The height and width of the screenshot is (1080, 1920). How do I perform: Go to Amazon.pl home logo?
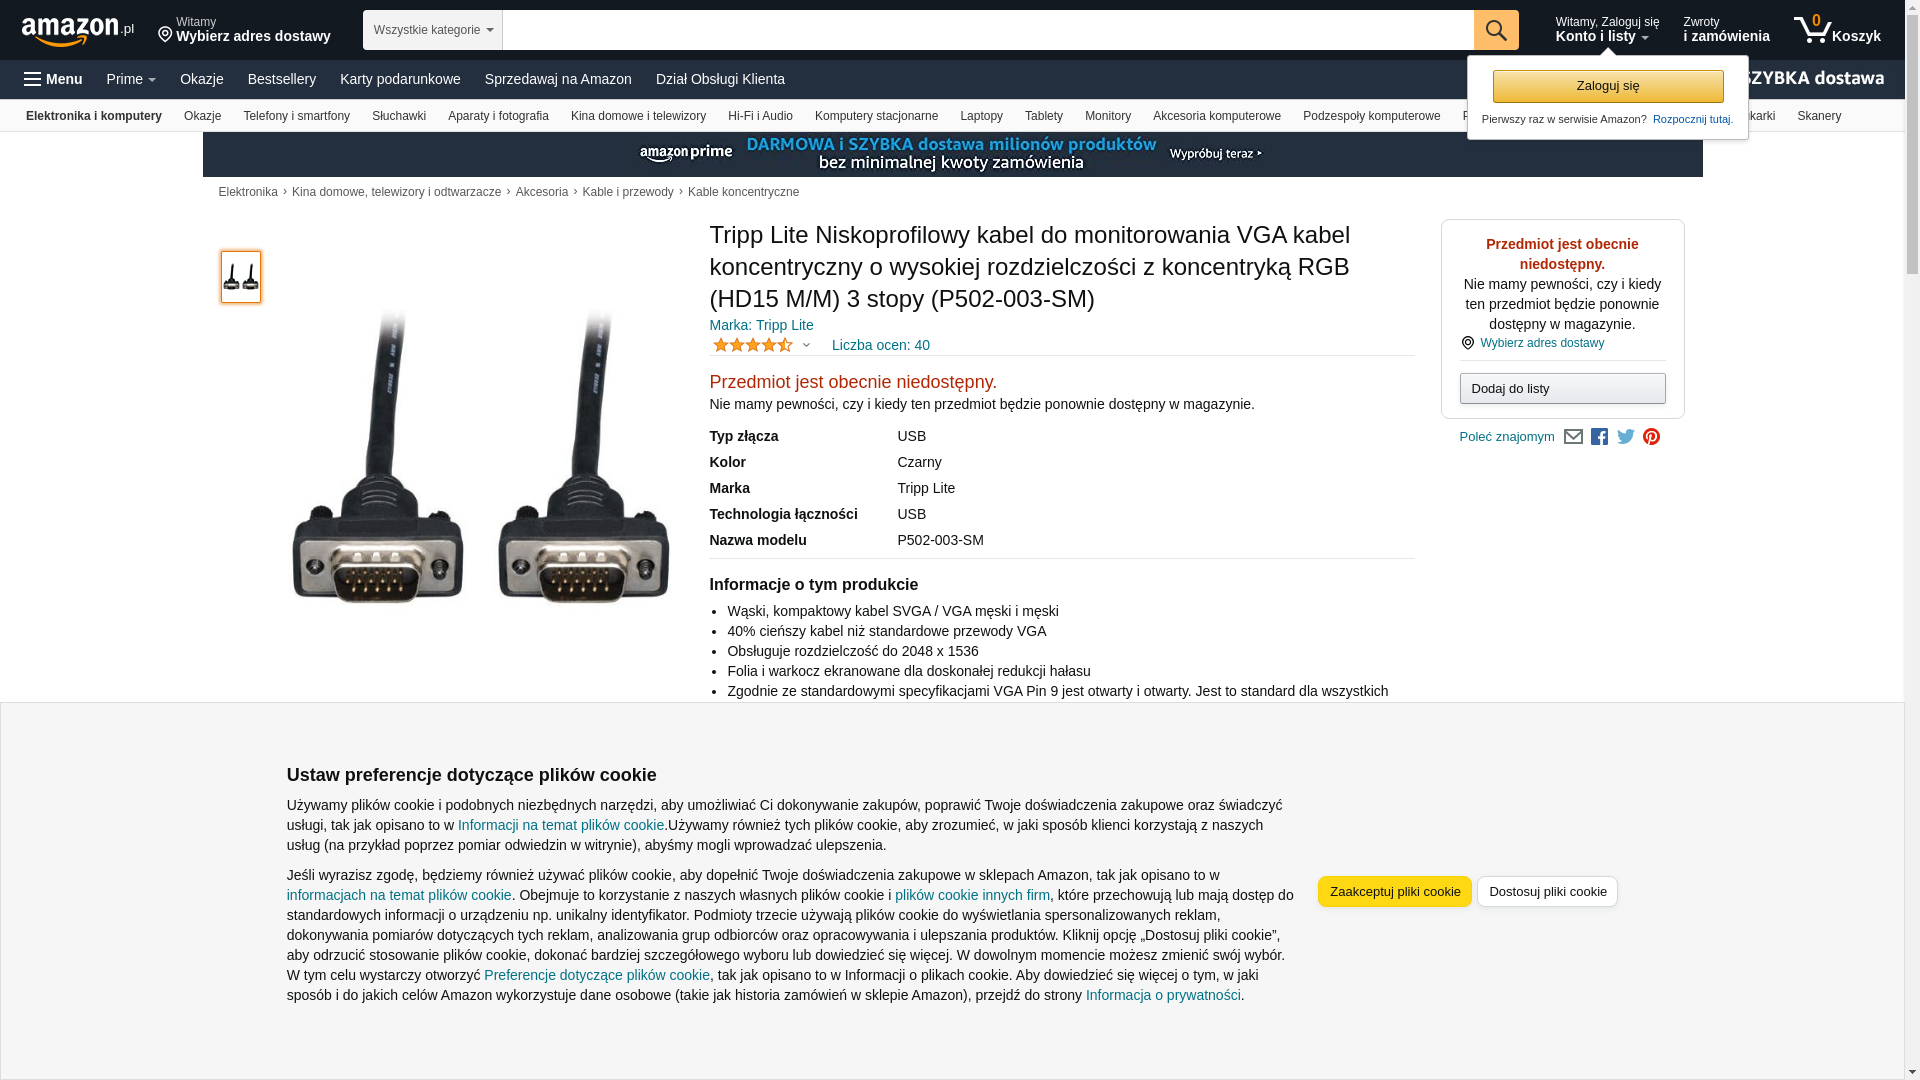(78, 30)
